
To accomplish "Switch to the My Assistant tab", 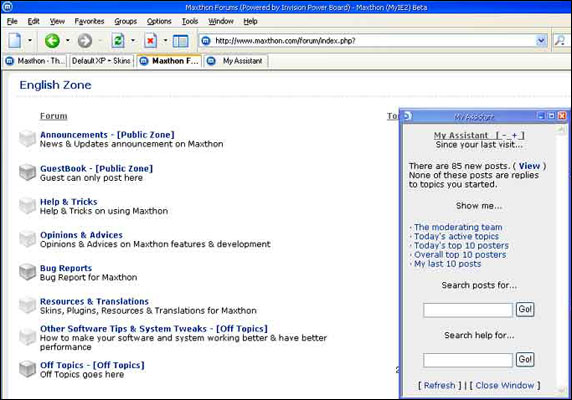I will click(x=236, y=61).
